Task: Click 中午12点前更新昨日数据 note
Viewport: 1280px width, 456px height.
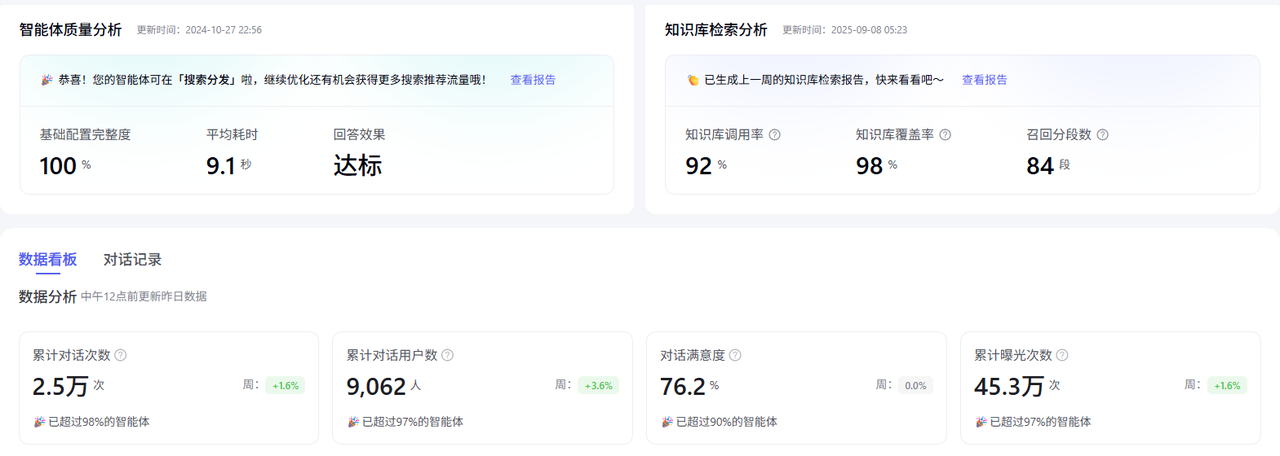Action: click(144, 297)
